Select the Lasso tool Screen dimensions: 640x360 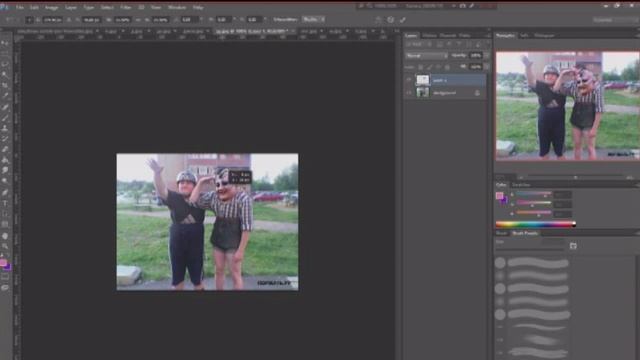tap(5, 64)
